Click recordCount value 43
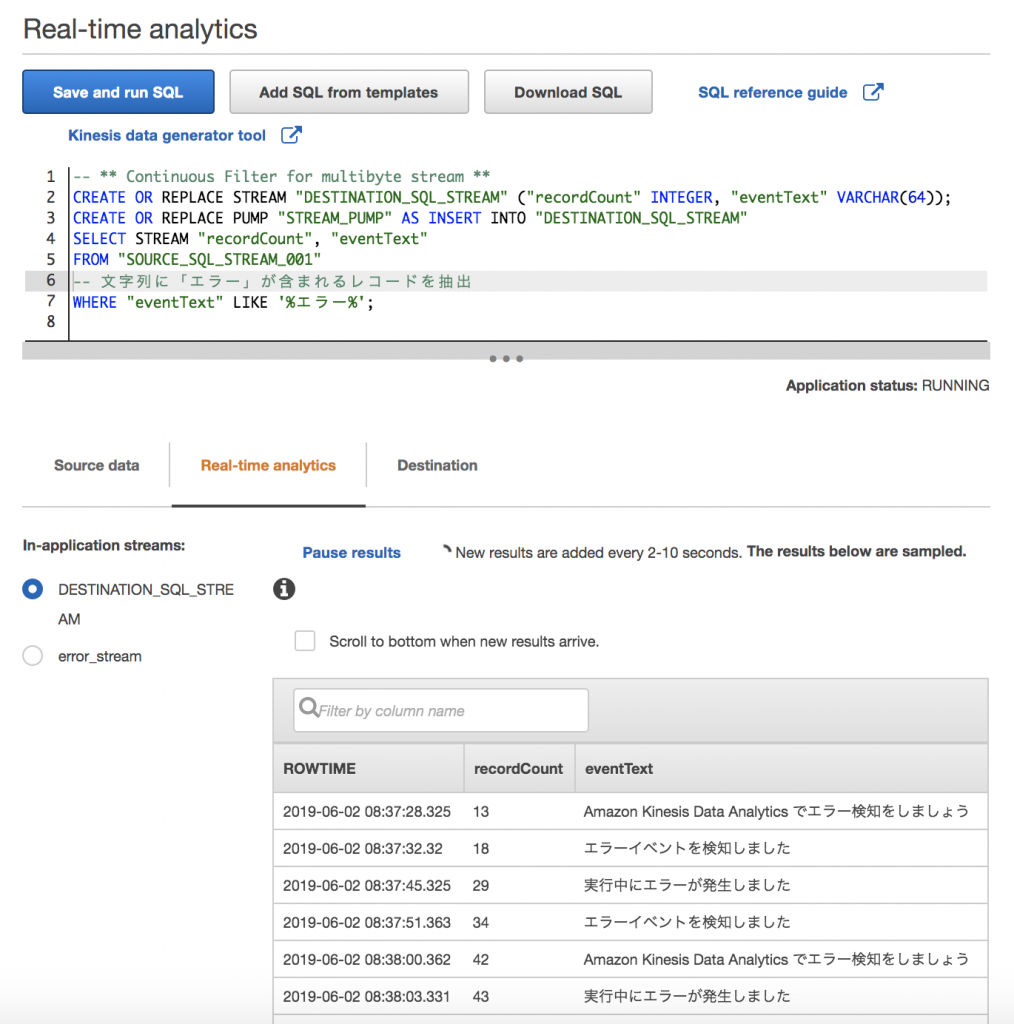 [x=481, y=997]
